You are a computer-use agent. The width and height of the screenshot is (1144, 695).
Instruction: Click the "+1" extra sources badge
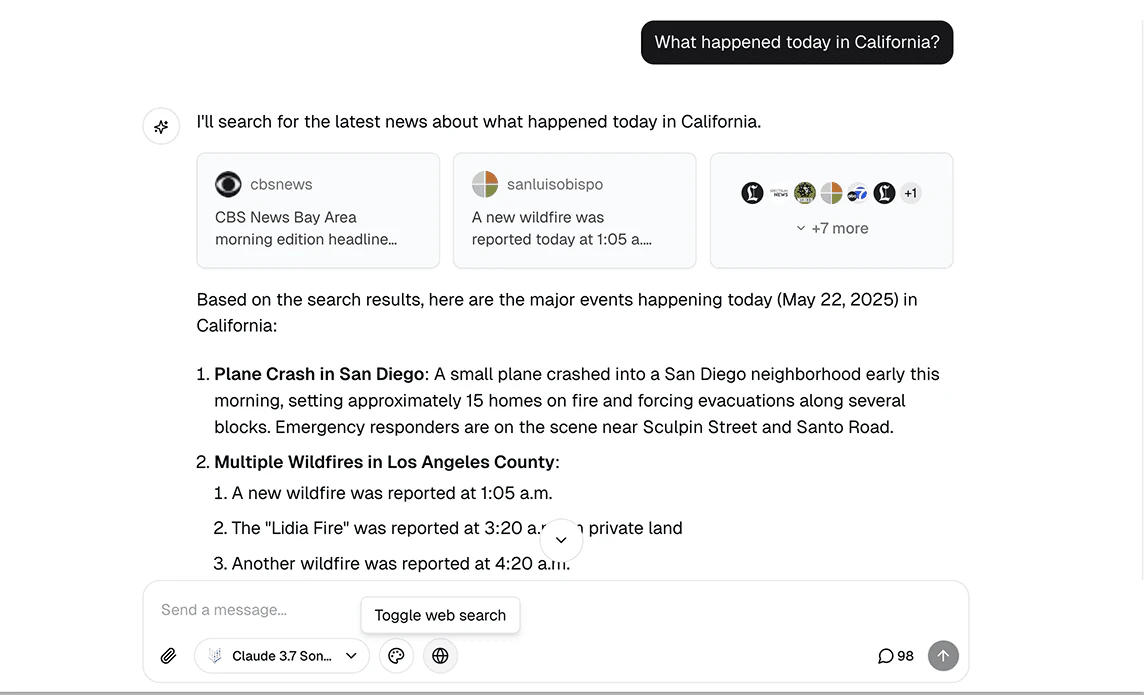click(x=910, y=193)
